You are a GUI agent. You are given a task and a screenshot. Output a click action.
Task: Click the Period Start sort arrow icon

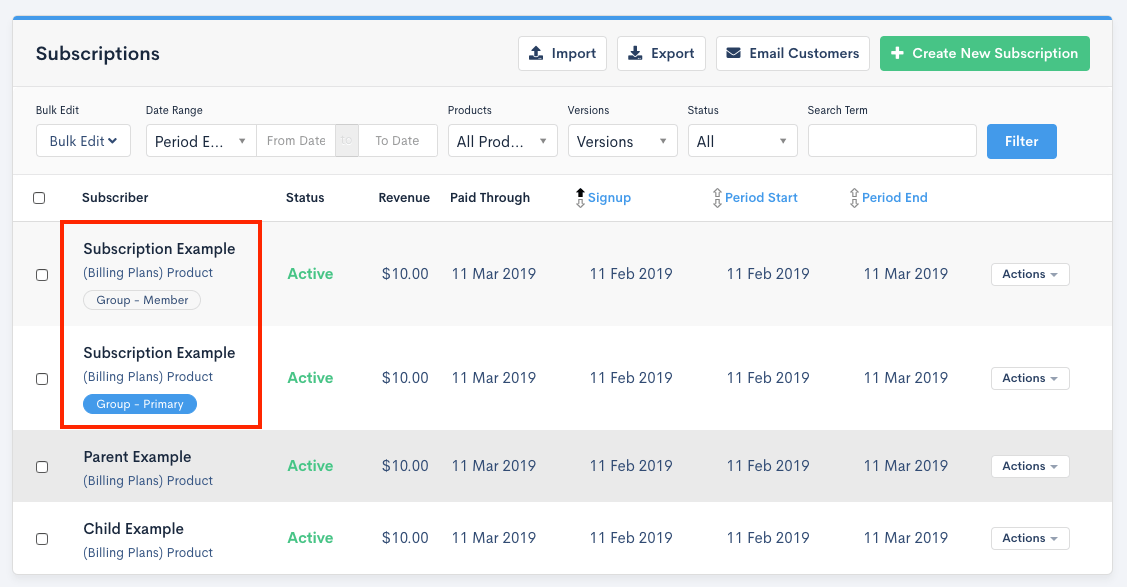pos(717,198)
